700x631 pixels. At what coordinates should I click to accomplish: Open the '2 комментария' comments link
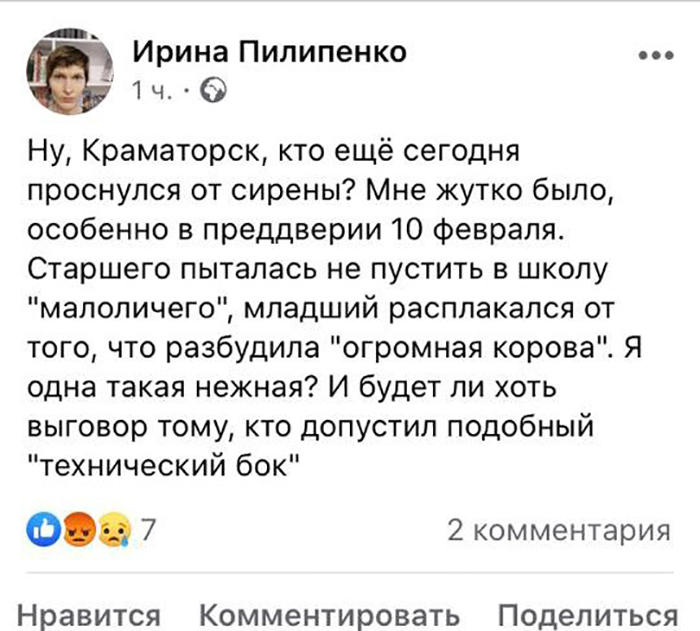point(557,531)
